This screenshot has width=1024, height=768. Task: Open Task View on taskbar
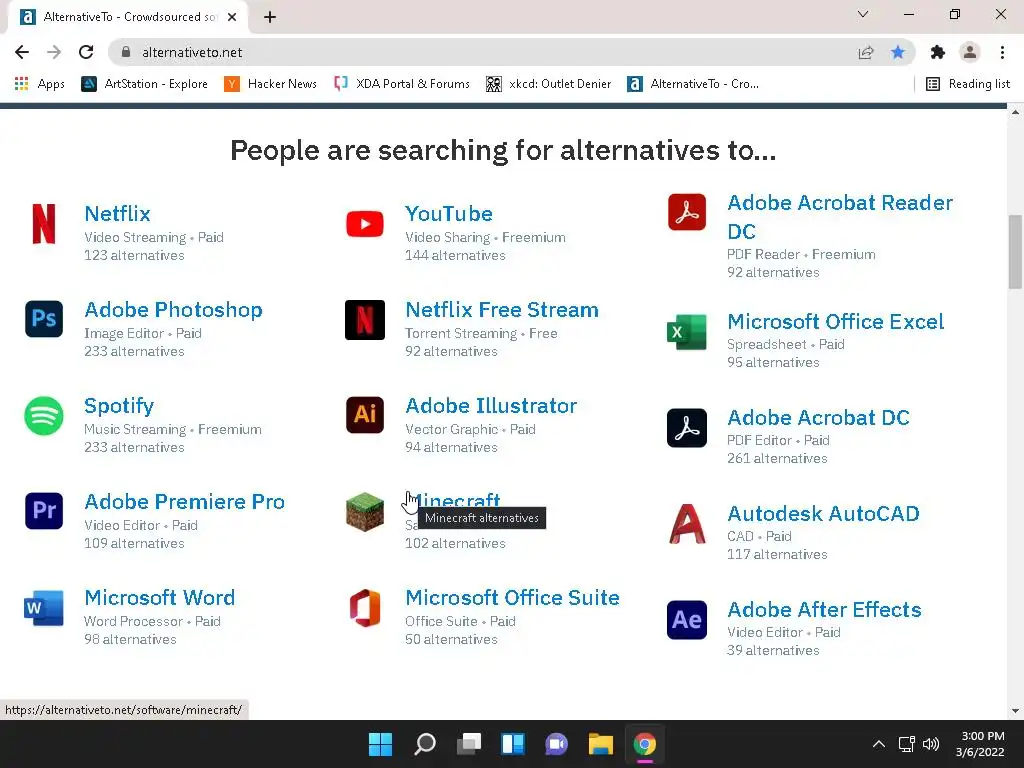click(468, 744)
